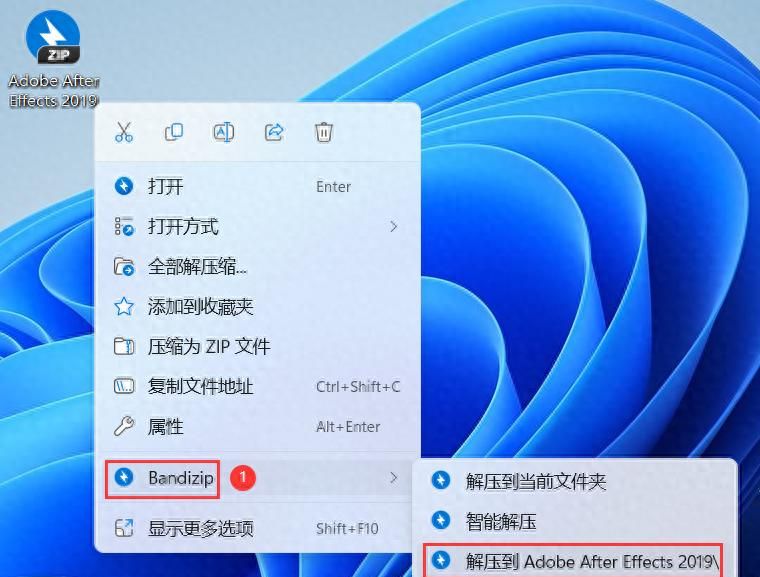Click the Delete trash can icon
The height and width of the screenshot is (577, 760).
[x=324, y=132]
